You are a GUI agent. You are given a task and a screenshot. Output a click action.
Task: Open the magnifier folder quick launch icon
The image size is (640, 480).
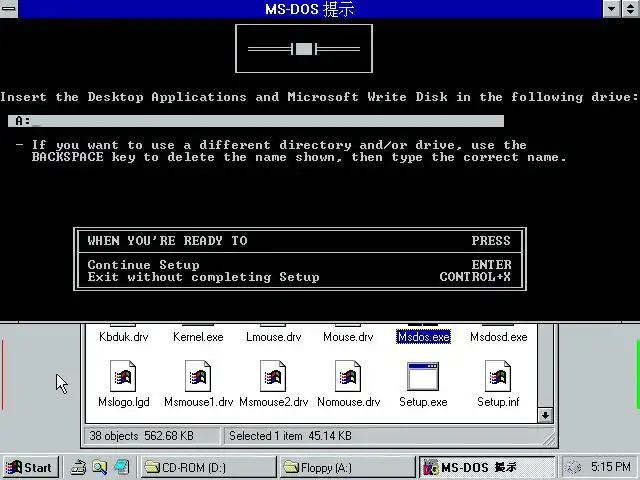click(x=100, y=467)
